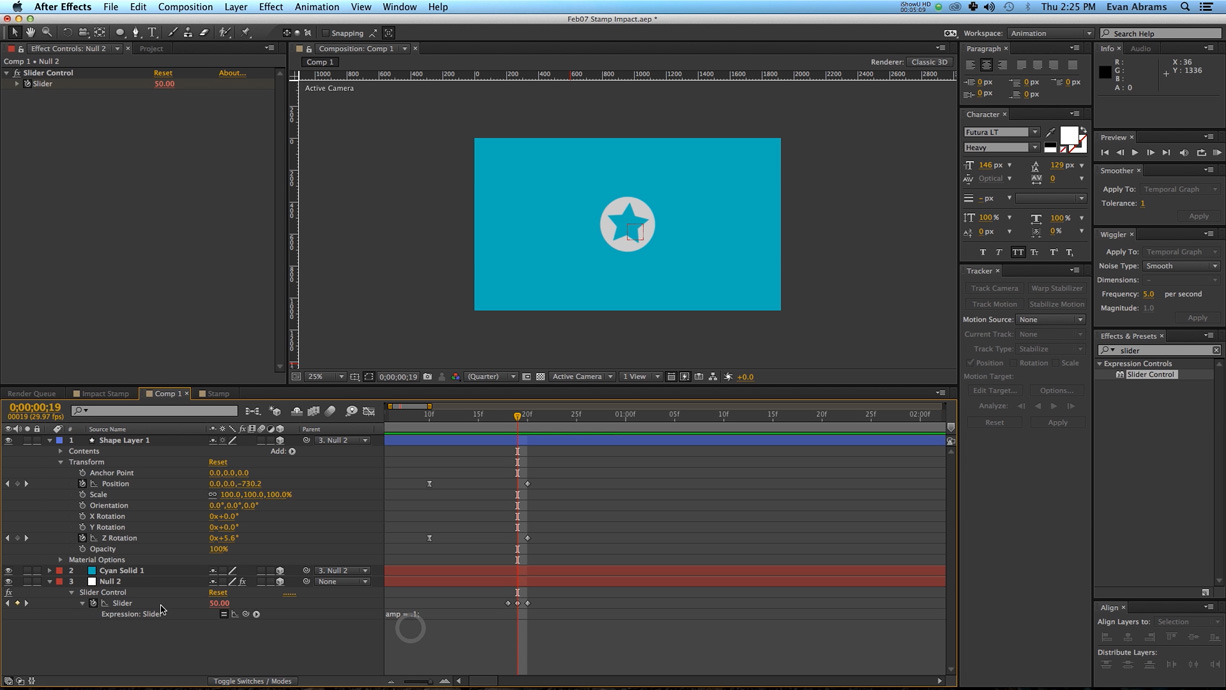1226x690 pixels.
Task: Open the Animation menu
Action: coord(317,7)
